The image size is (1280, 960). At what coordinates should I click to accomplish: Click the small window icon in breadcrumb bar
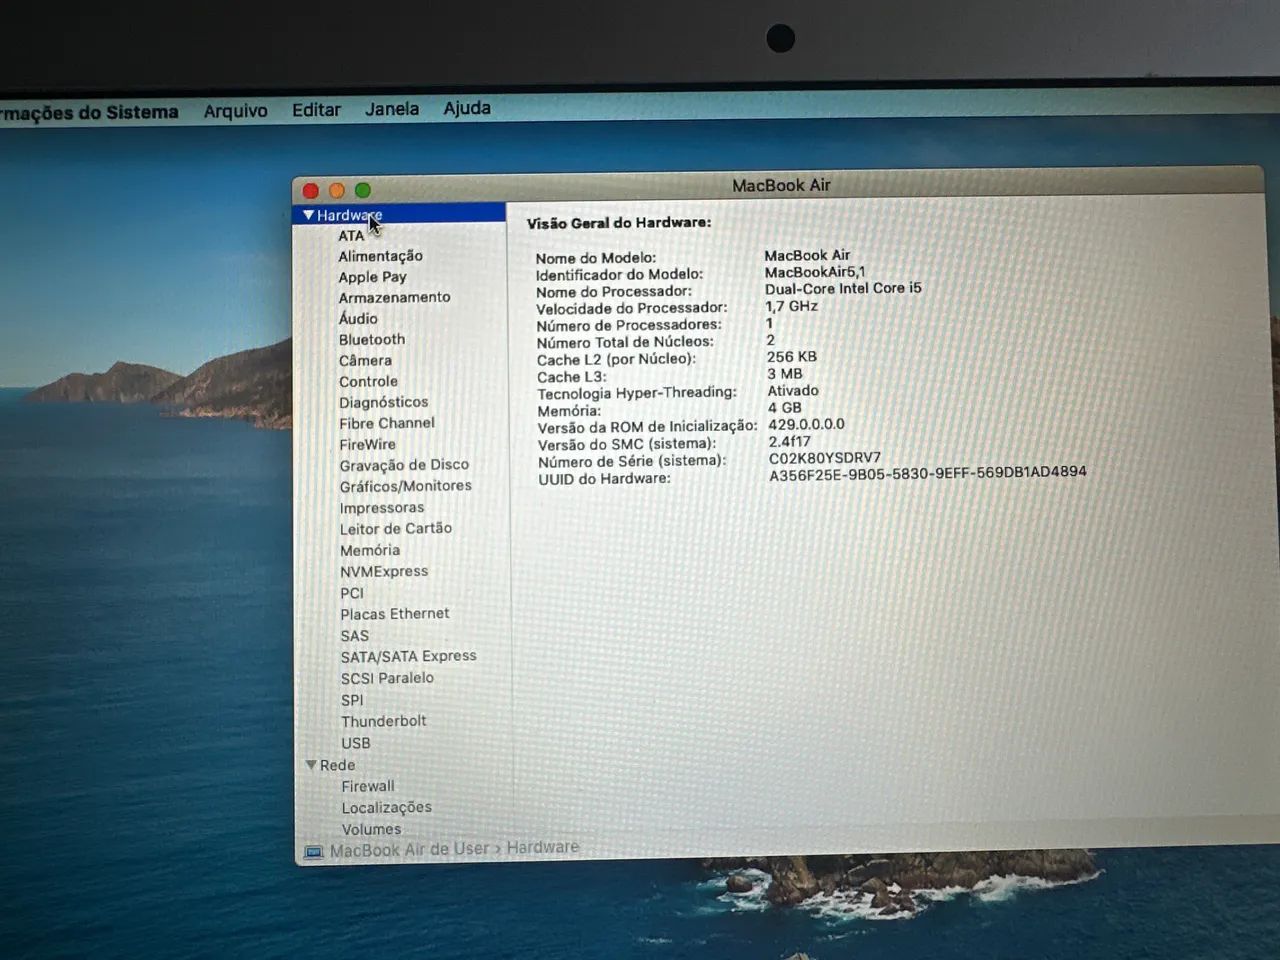point(315,849)
